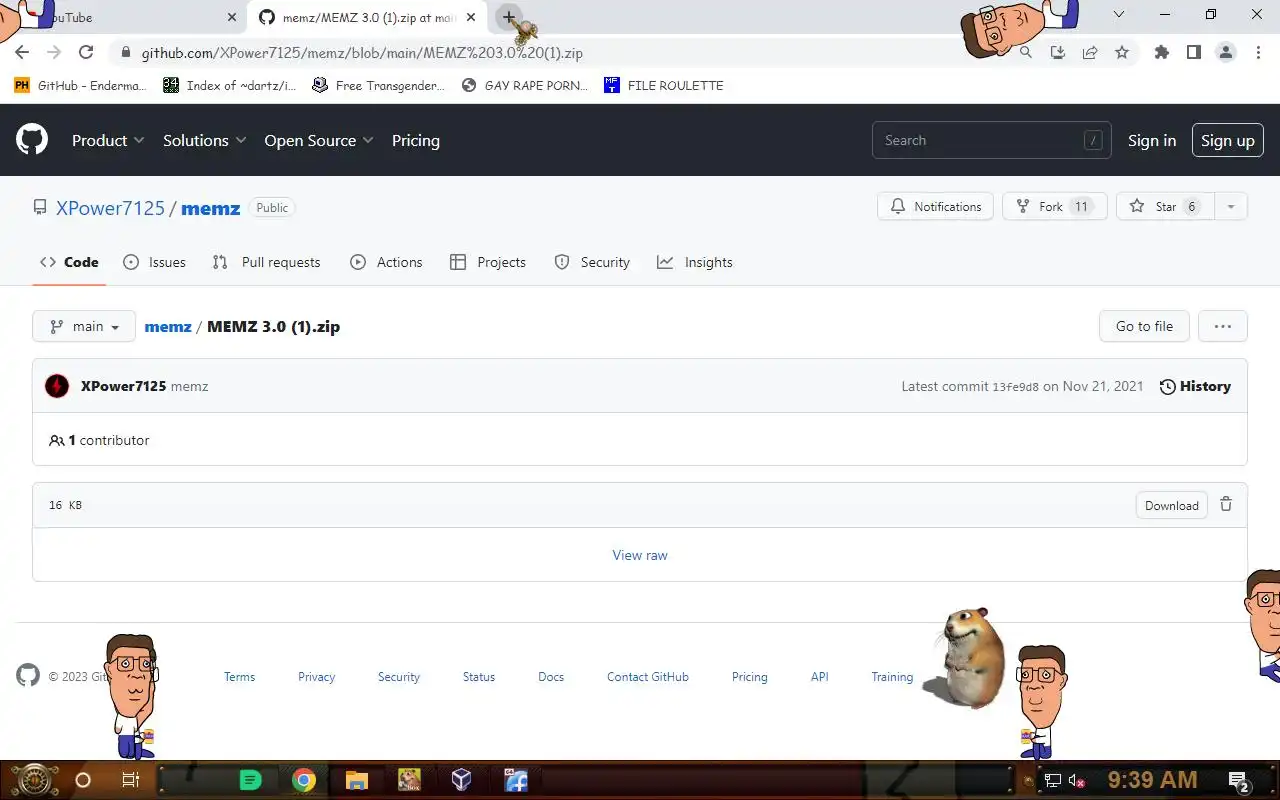Open the memz repository name link
The width and height of the screenshot is (1280, 800).
[211, 208]
